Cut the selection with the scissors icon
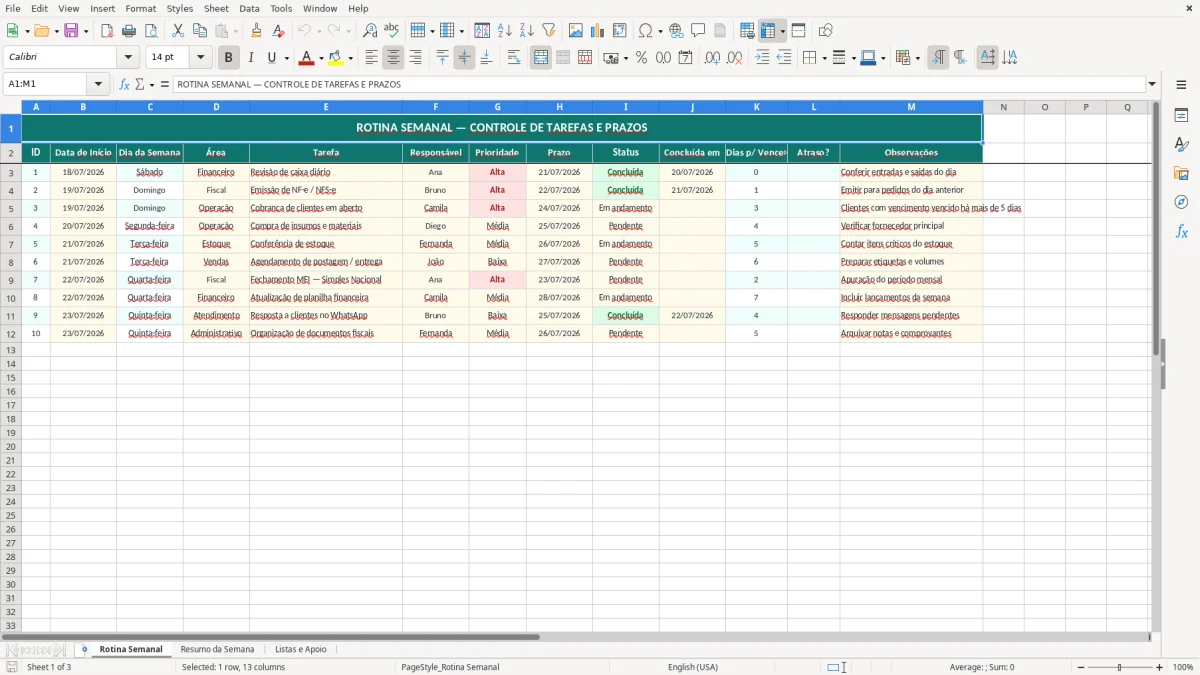The width and height of the screenshot is (1200, 675). tap(178, 31)
